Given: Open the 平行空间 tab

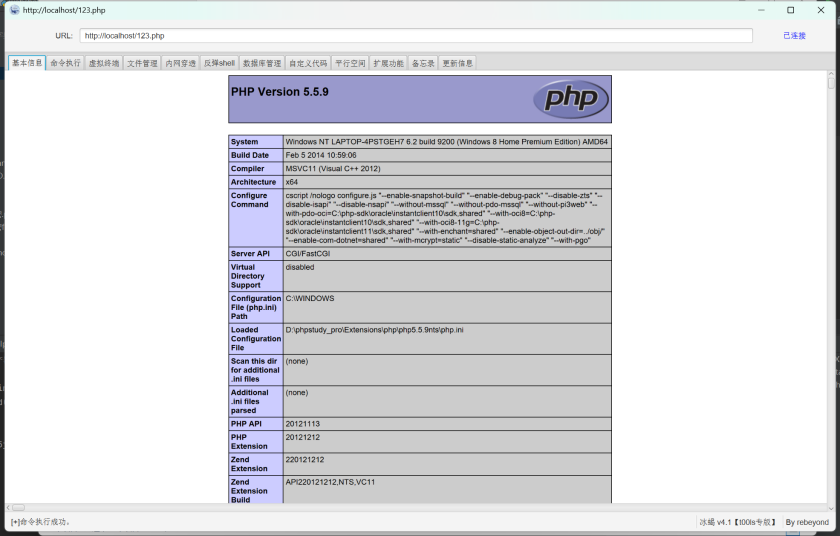Looking at the screenshot, I should coord(350,63).
